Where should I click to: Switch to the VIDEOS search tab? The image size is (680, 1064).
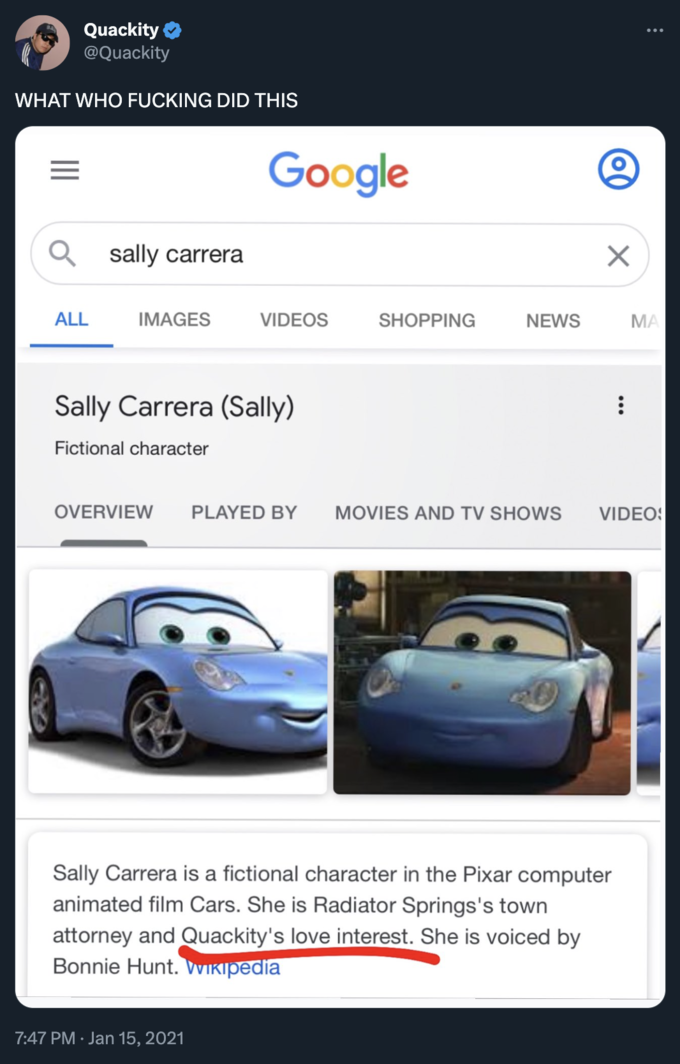tap(294, 320)
